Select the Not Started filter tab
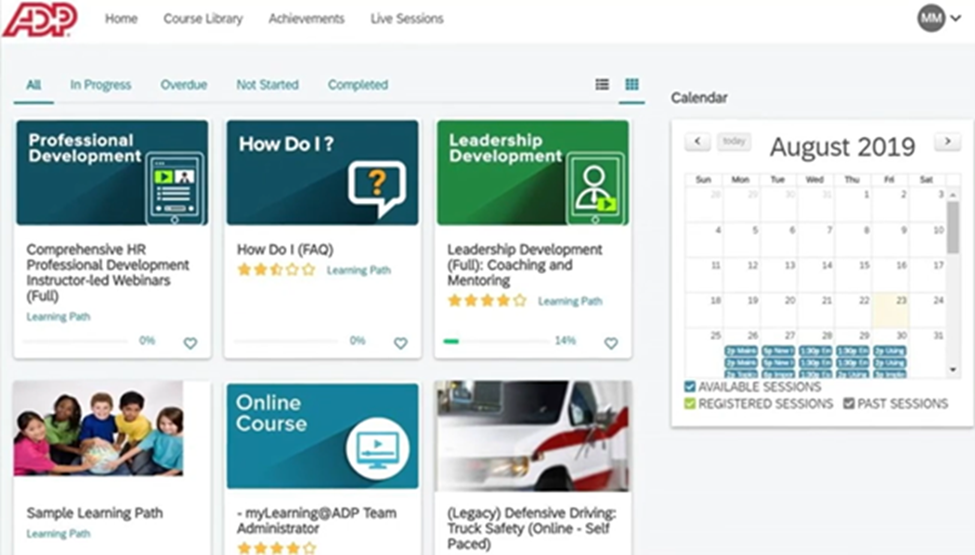The width and height of the screenshot is (975, 555). (267, 85)
